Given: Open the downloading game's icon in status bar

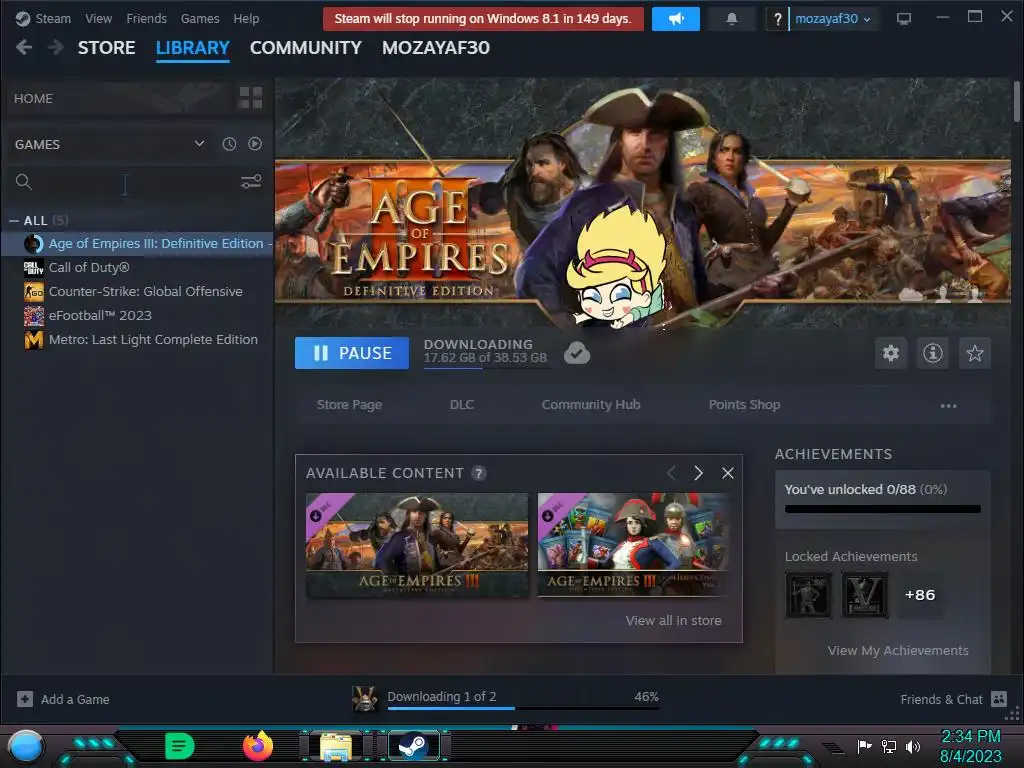Looking at the screenshot, I should point(365,699).
